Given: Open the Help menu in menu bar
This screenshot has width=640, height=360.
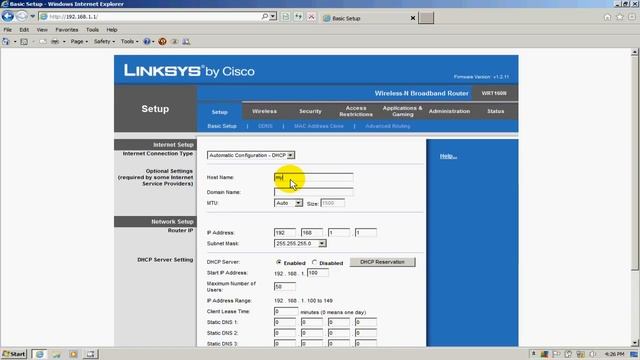Looking at the screenshot, I should click(112, 30).
